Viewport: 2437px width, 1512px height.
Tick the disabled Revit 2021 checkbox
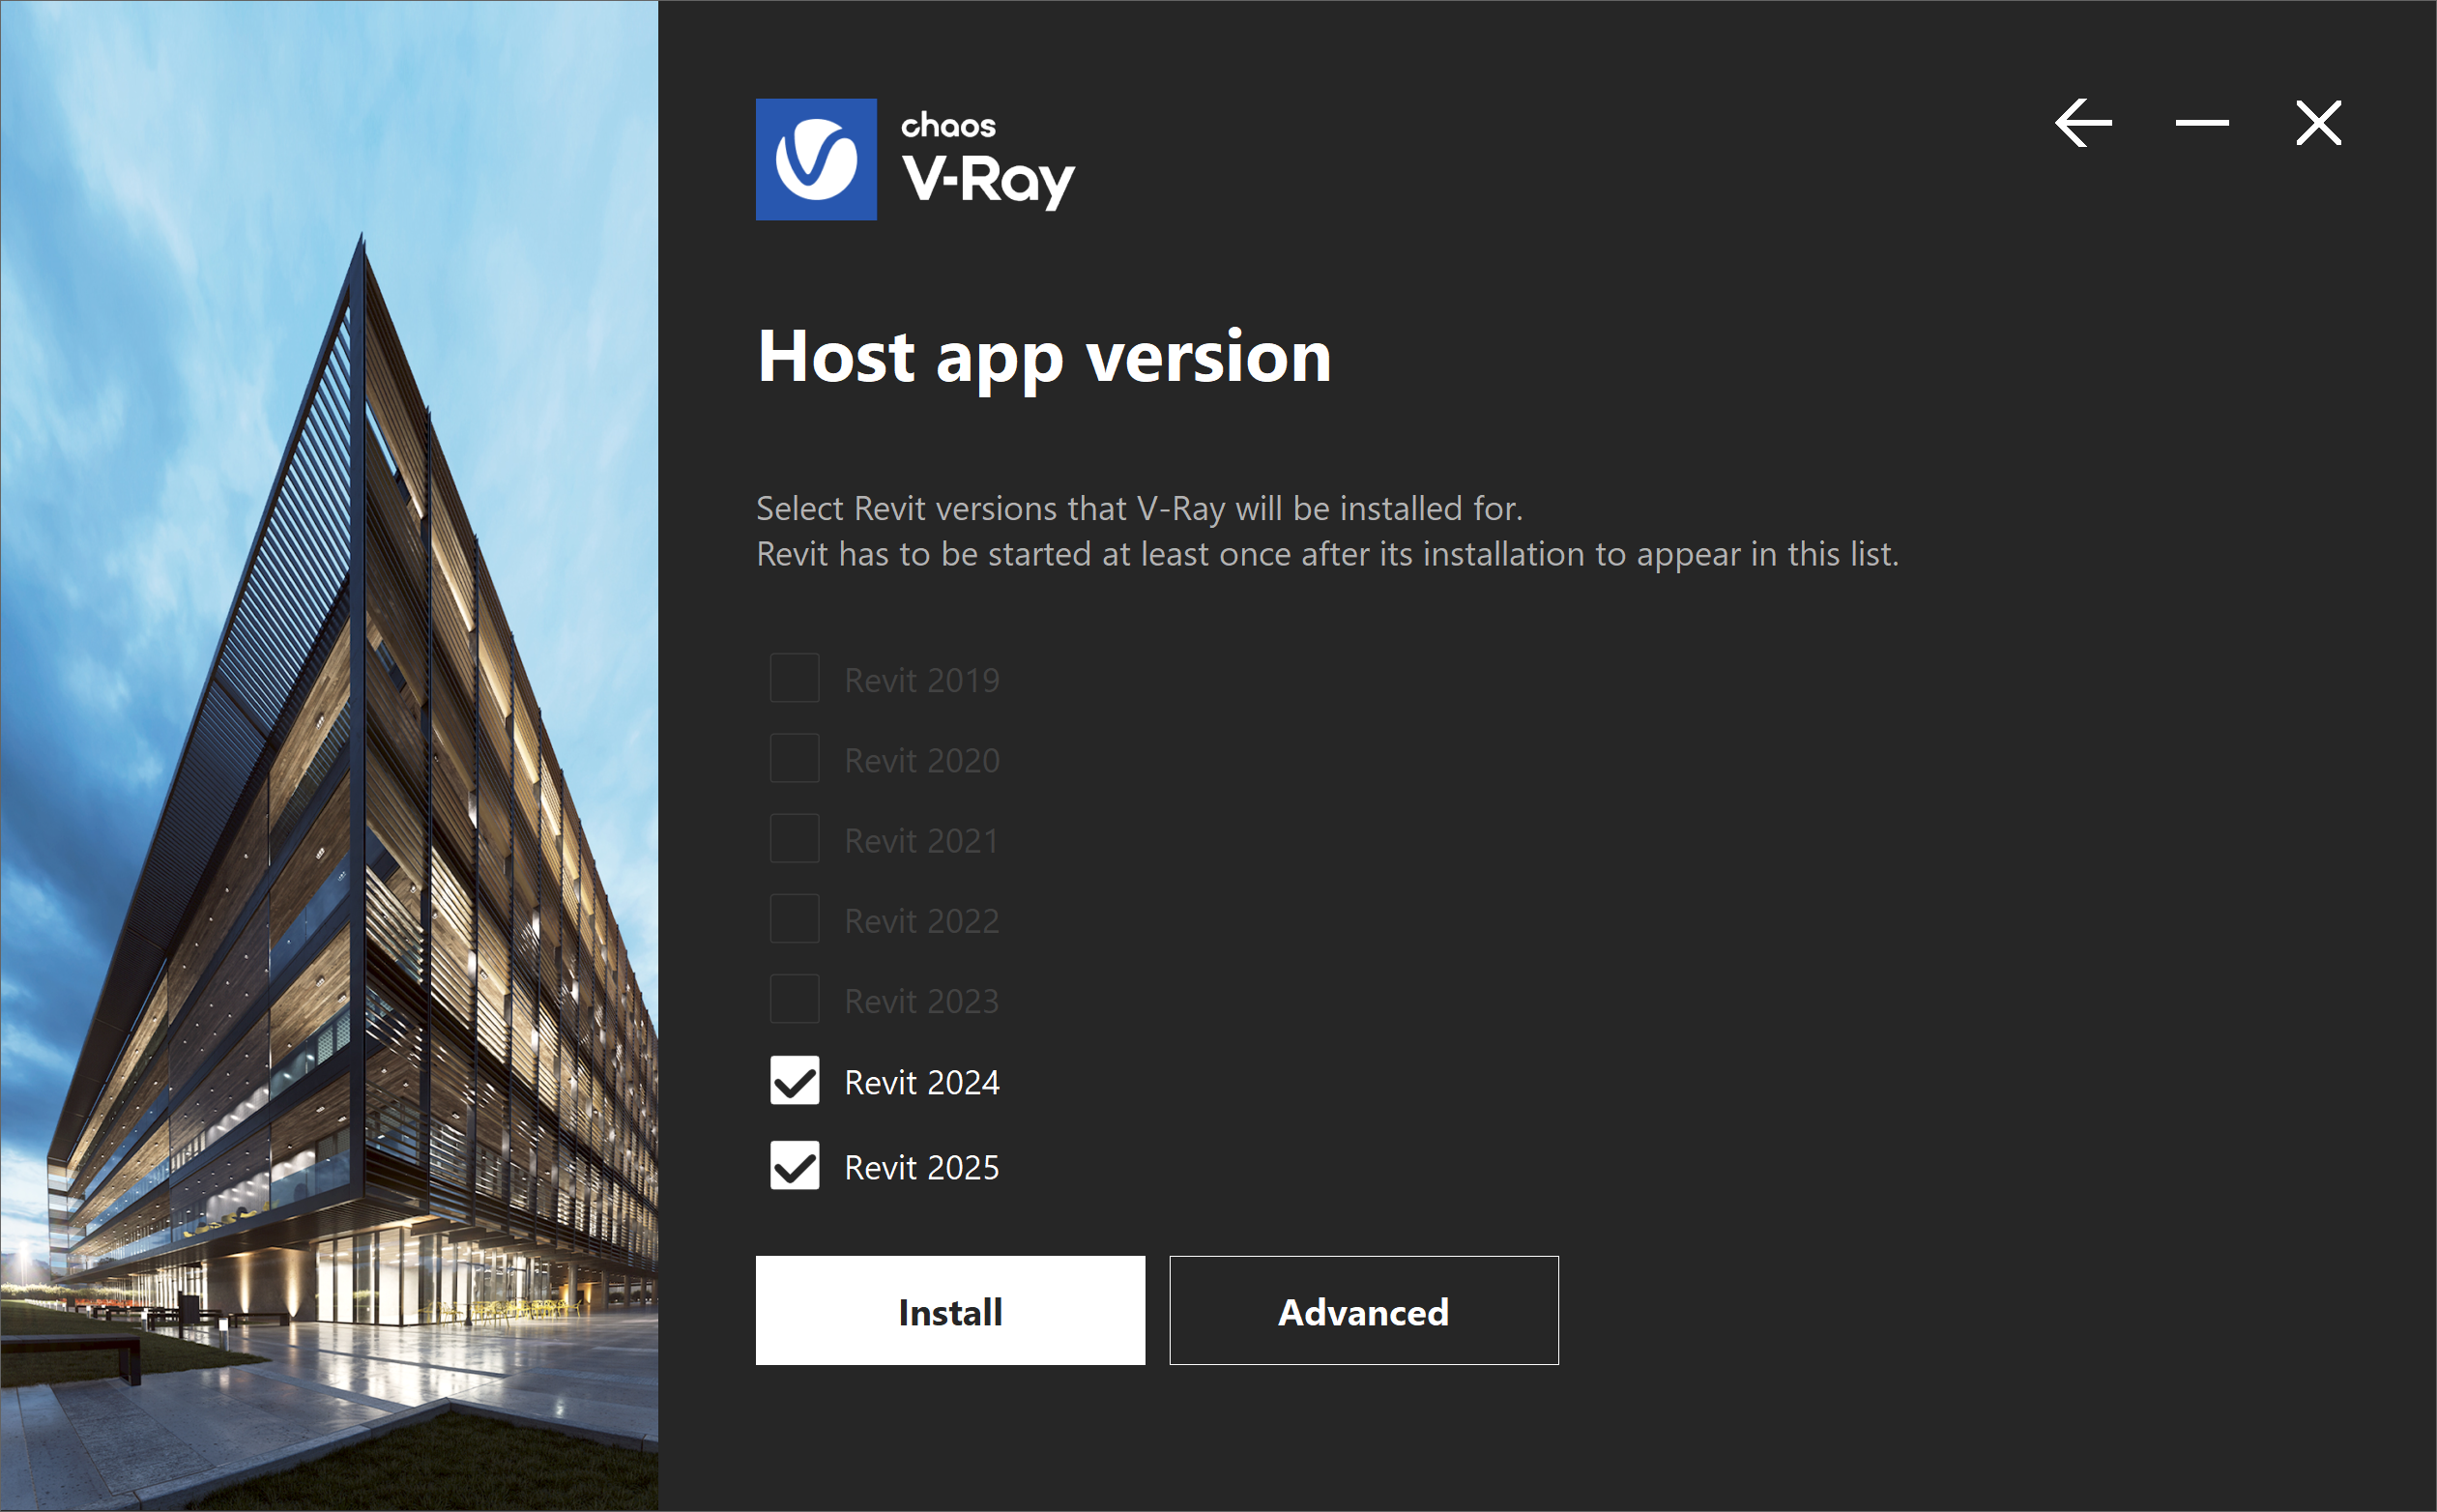(x=795, y=839)
